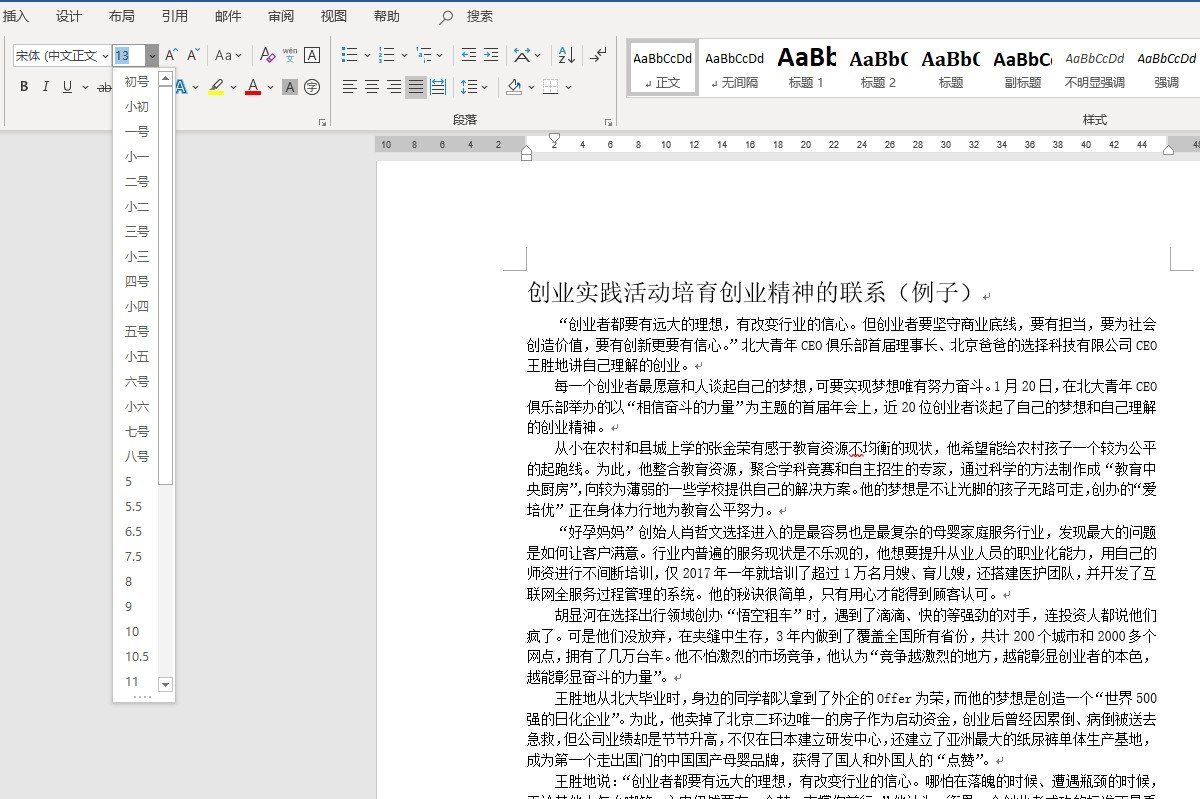This screenshot has height=799, width=1200.
Task: Open the borders dropdown arrow
Action: coord(568,87)
